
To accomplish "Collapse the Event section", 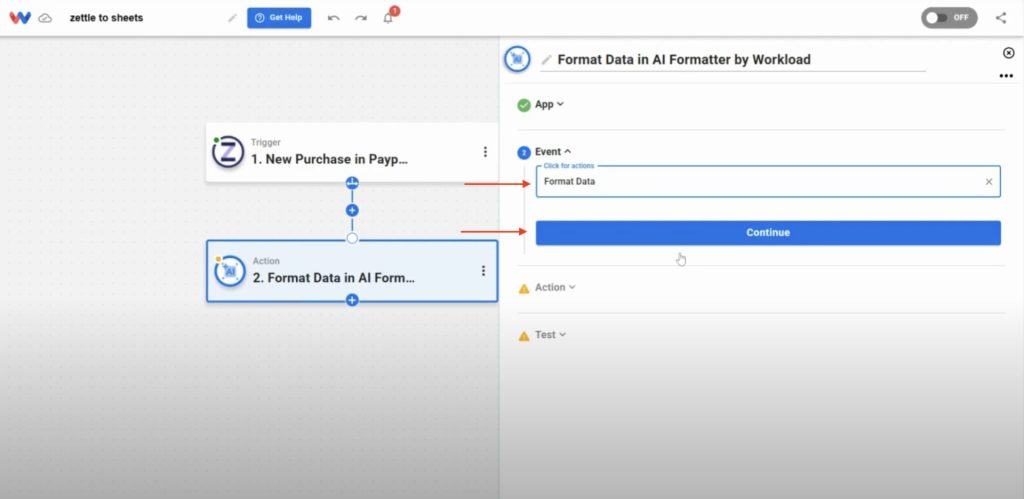I will click(553, 152).
